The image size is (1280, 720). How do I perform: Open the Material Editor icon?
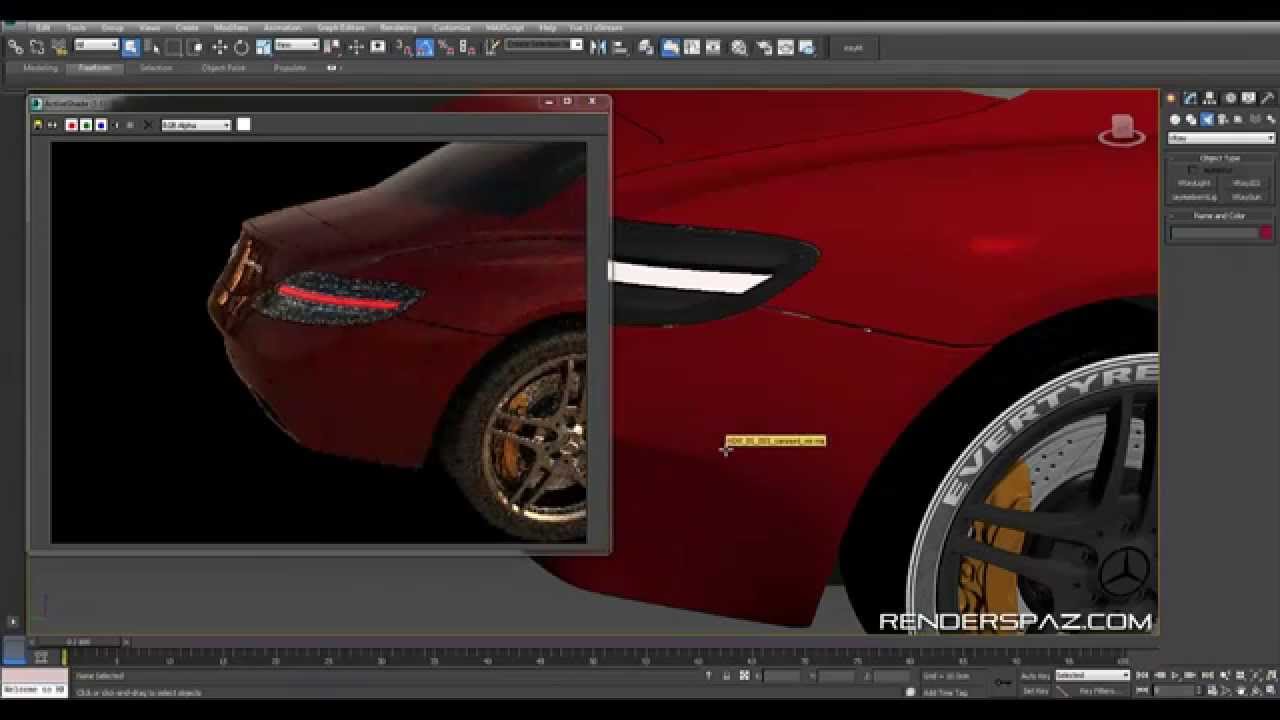(x=739, y=46)
